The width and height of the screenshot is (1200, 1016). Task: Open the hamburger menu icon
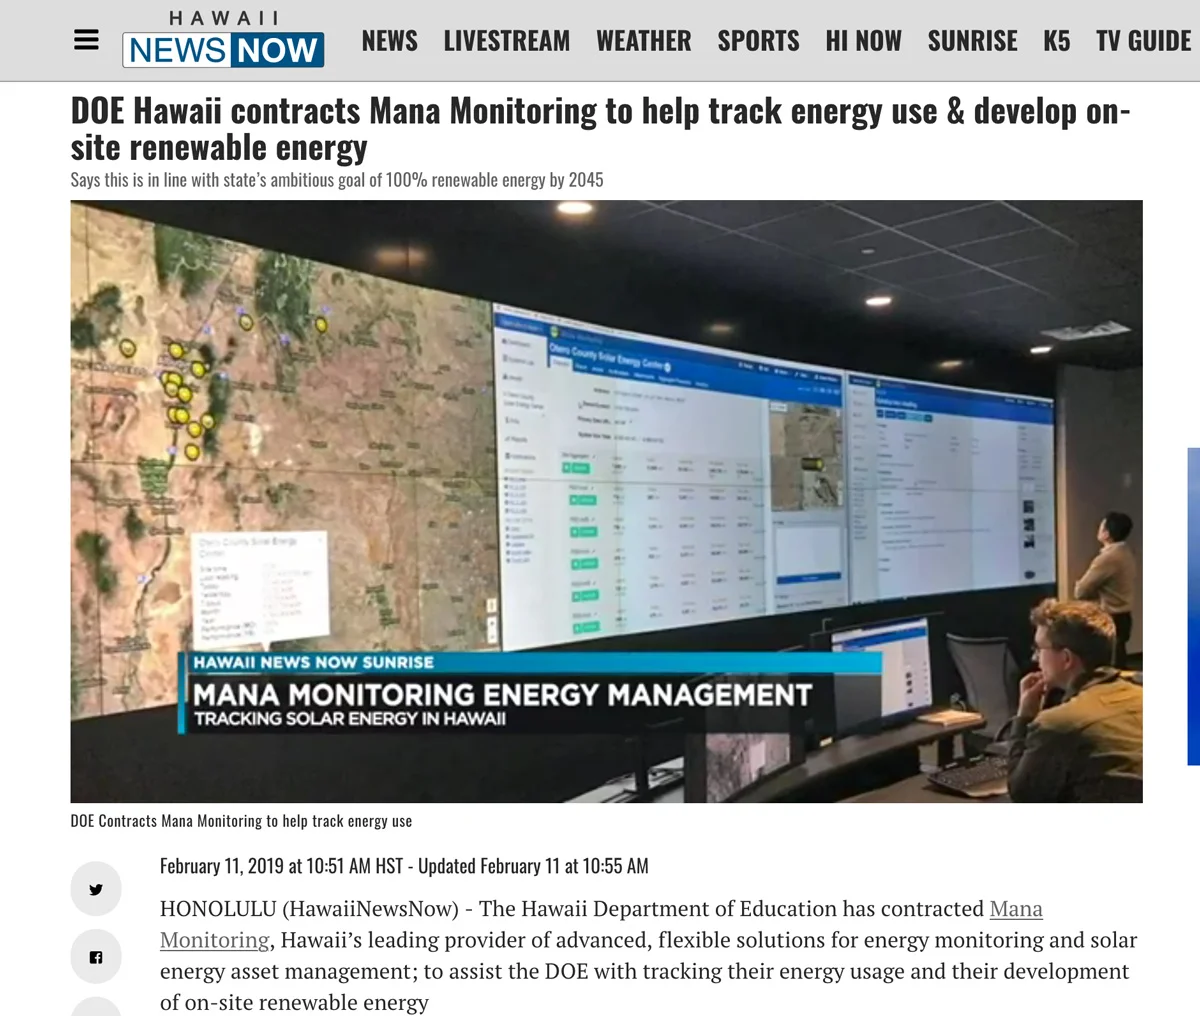(x=87, y=40)
